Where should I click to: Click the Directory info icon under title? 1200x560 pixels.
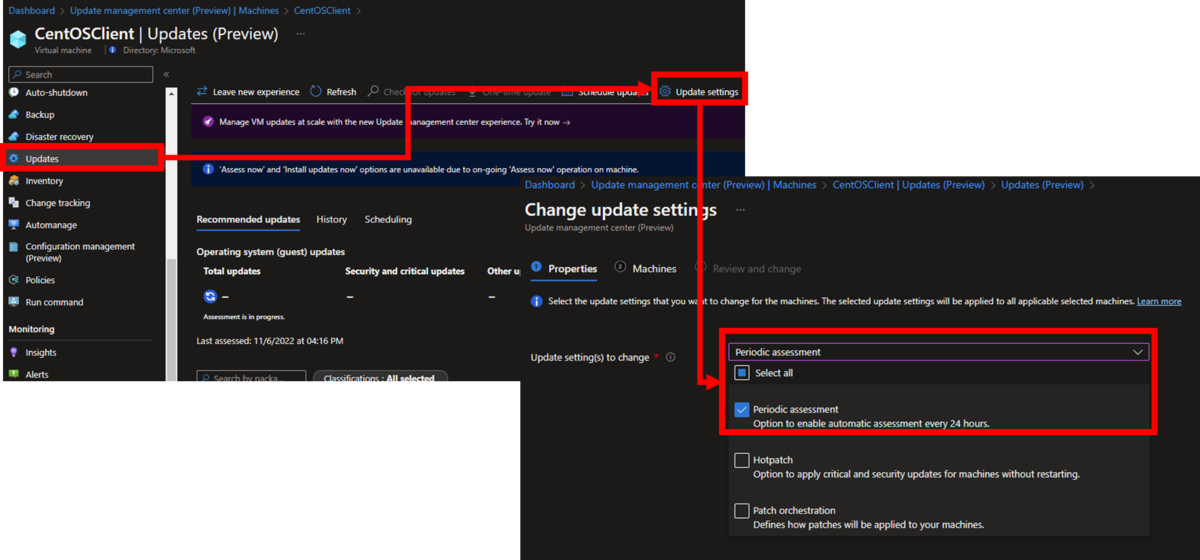(x=112, y=50)
